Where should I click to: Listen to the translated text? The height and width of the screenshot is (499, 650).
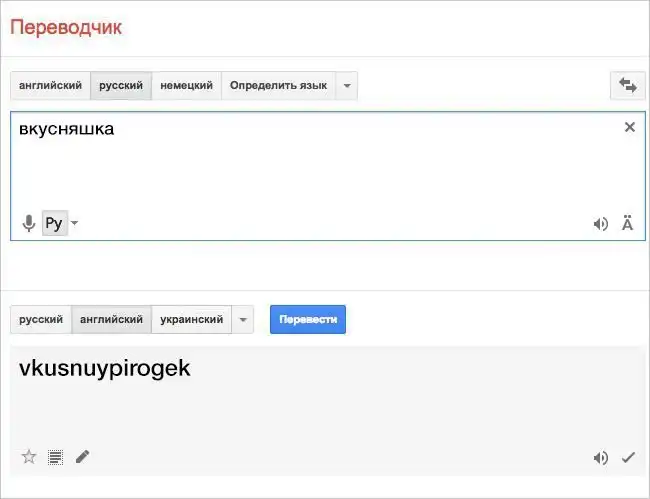click(x=600, y=458)
